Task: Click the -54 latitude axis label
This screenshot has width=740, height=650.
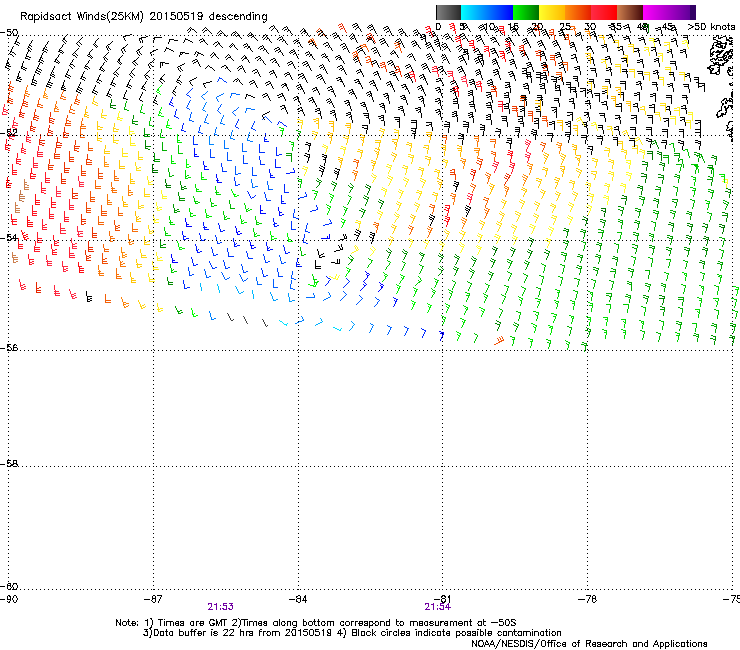Action: tap(9, 237)
